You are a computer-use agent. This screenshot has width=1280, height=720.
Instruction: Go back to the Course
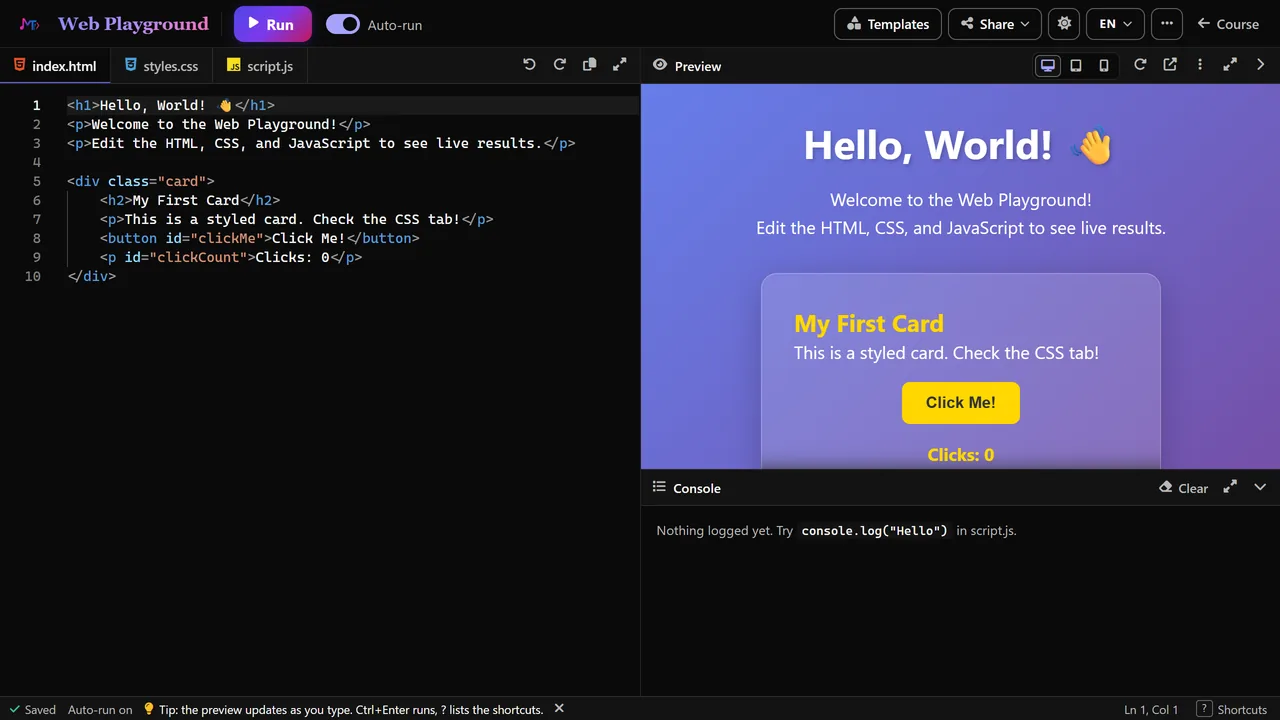pos(1228,24)
